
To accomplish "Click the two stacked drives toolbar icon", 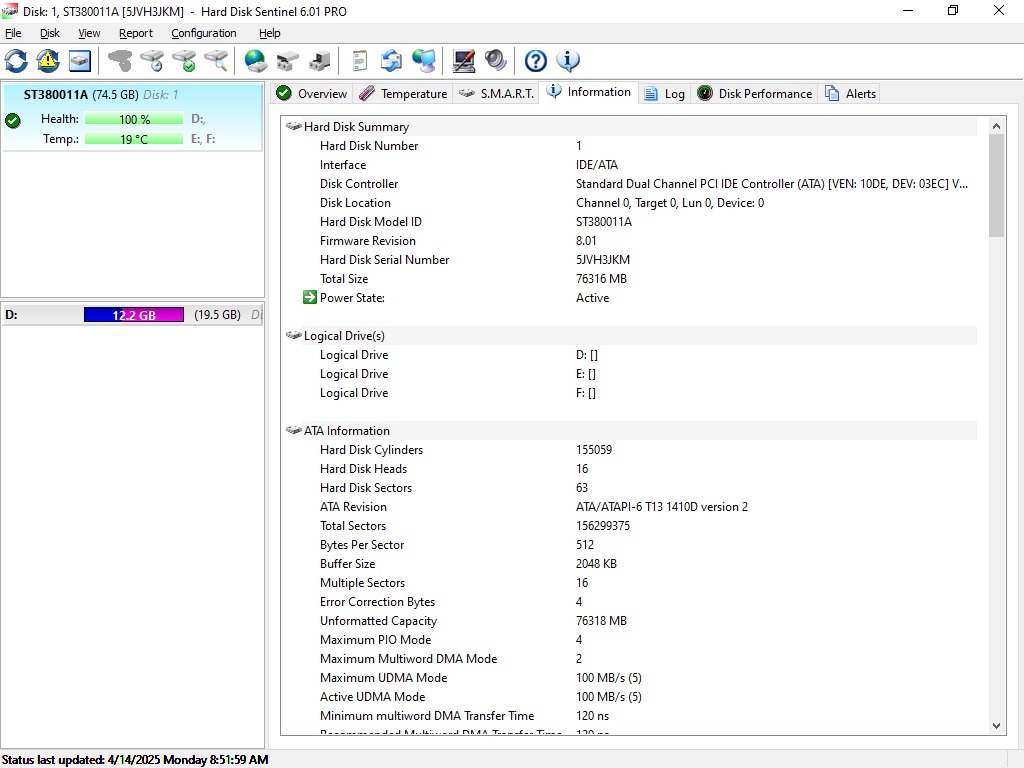I will (x=287, y=61).
